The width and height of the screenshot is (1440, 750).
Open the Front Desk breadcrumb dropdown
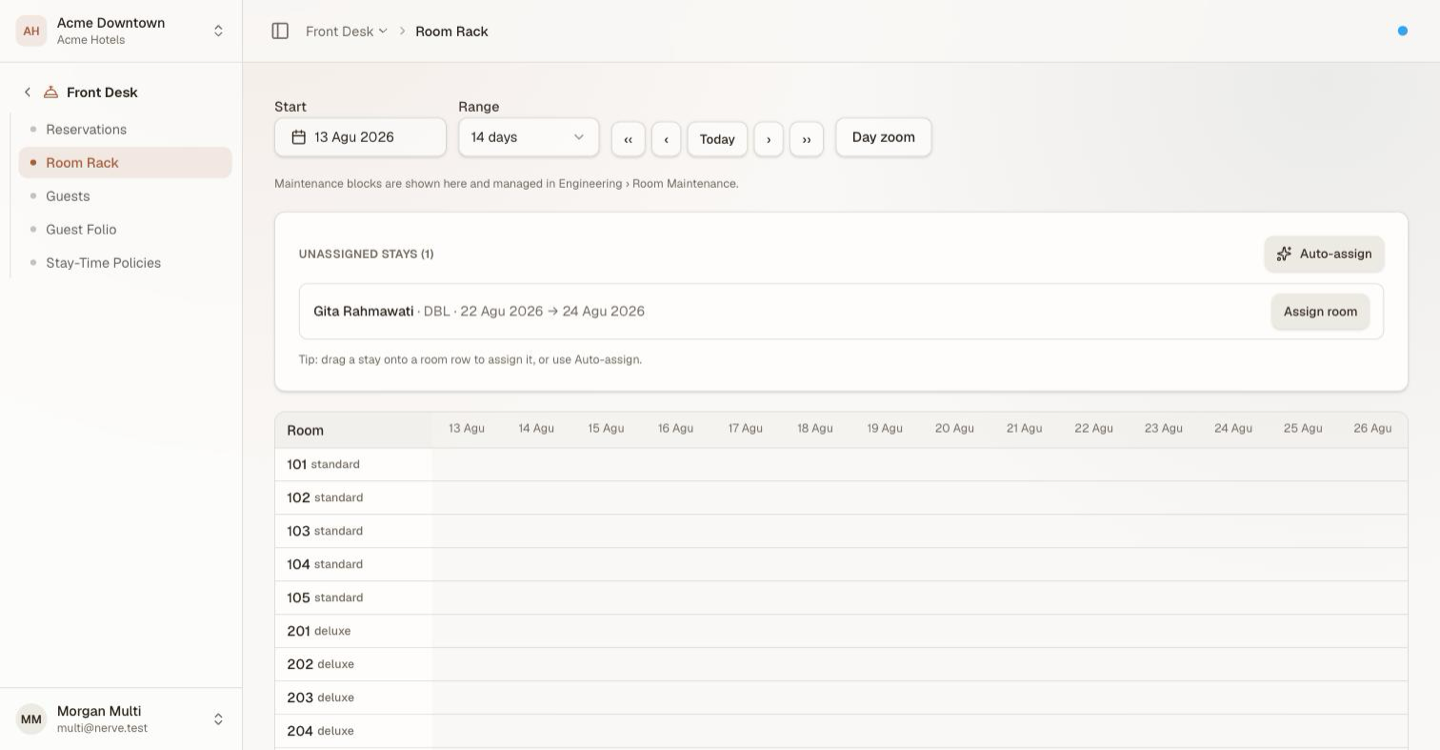pos(346,31)
